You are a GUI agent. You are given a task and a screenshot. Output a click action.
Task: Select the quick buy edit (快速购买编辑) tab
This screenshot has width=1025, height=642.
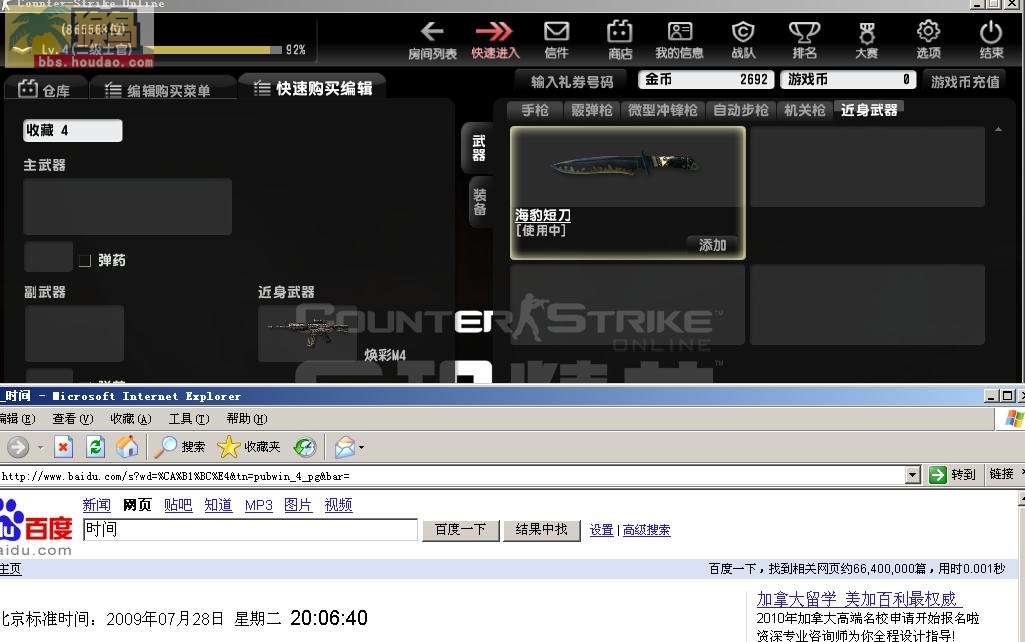(x=313, y=88)
